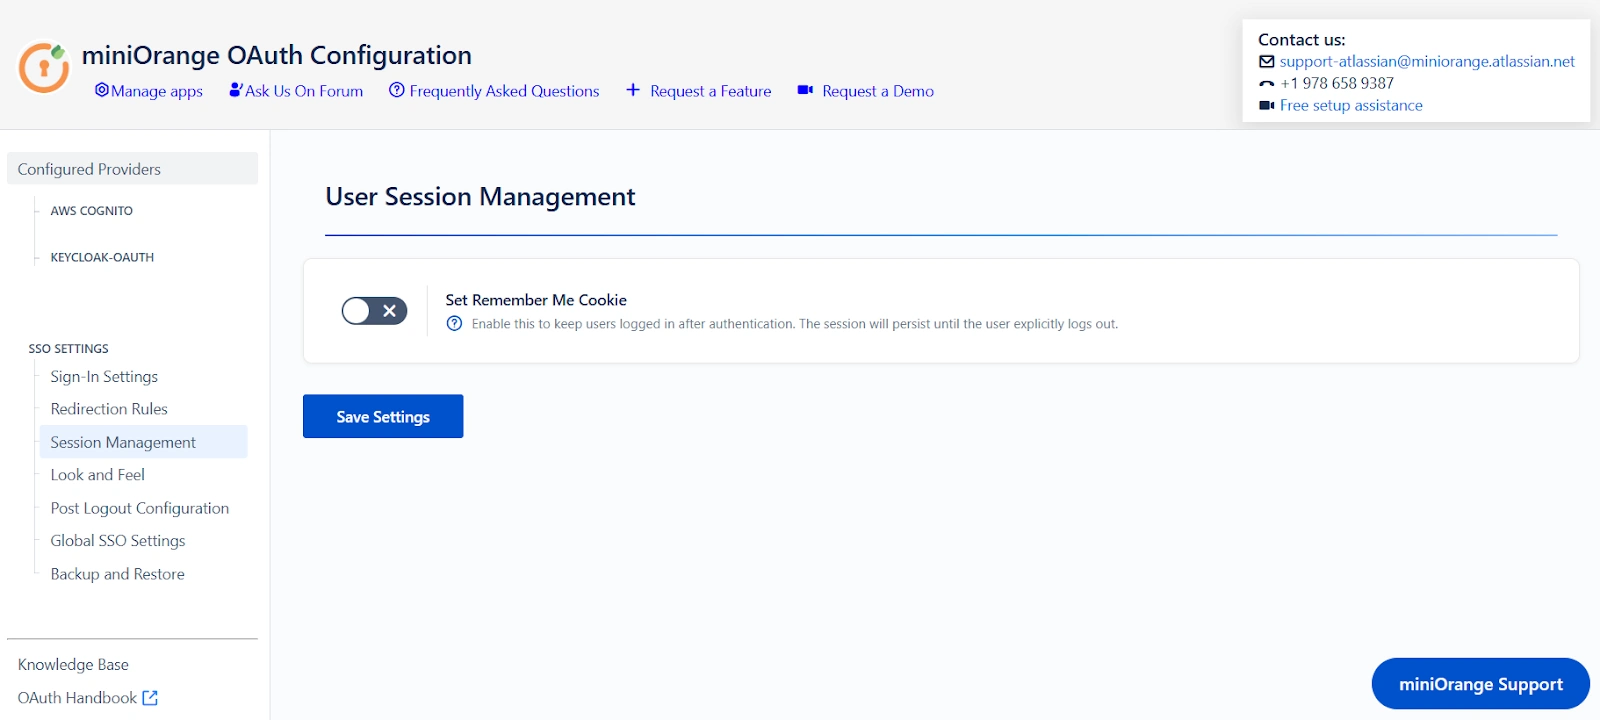Viewport: 1600px width, 720px height.
Task: Click the SSO SETTINGS section heading
Action: tap(69, 349)
